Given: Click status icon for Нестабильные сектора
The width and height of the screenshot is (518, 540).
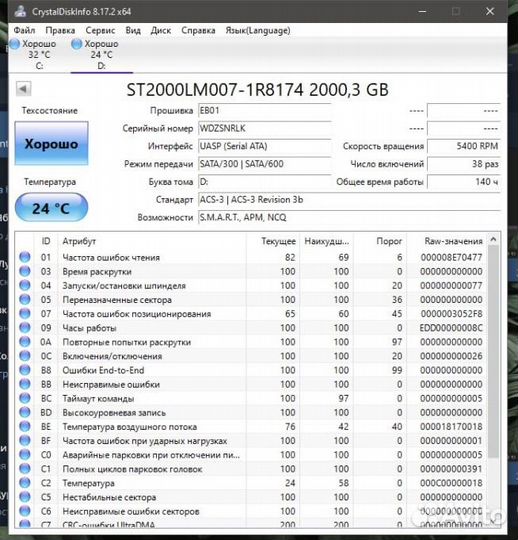Looking at the screenshot, I should [25, 497].
